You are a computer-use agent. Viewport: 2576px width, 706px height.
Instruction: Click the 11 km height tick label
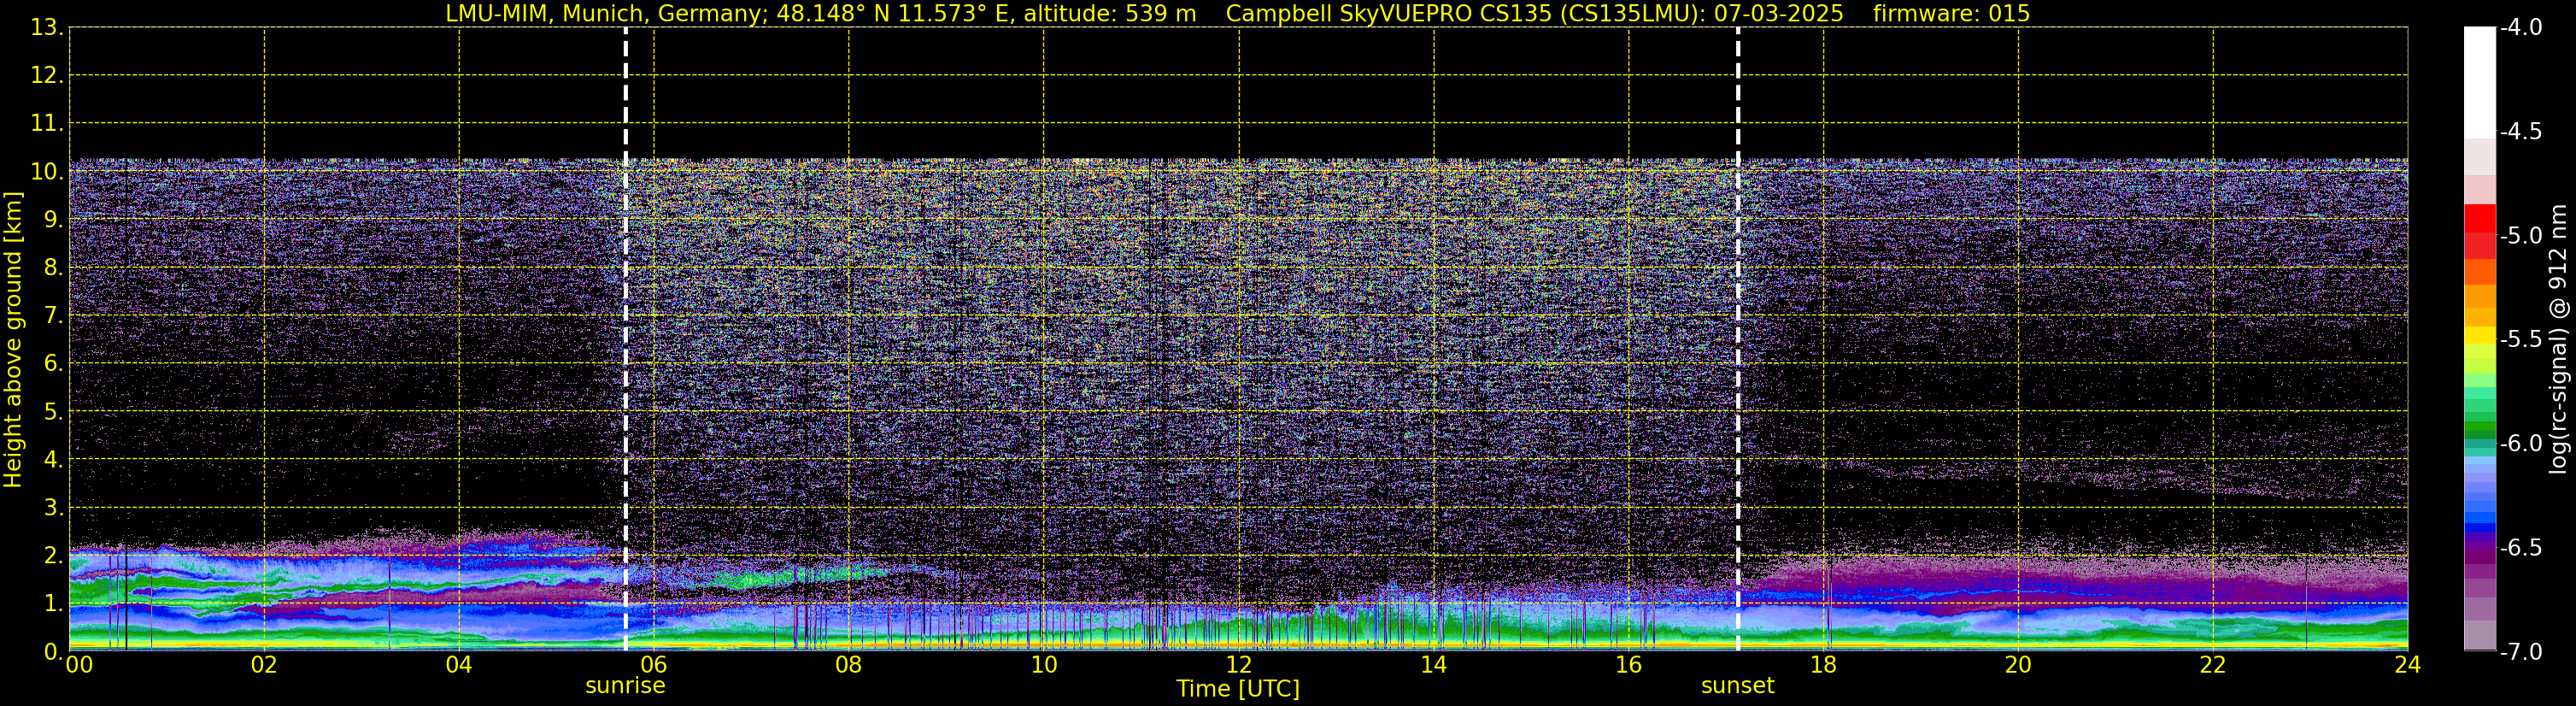click(46, 124)
